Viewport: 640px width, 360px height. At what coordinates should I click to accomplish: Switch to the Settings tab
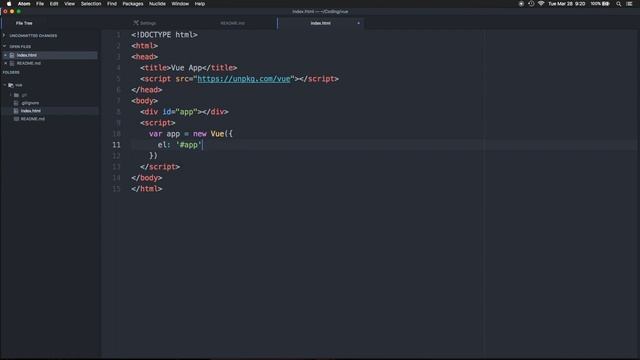click(145, 23)
